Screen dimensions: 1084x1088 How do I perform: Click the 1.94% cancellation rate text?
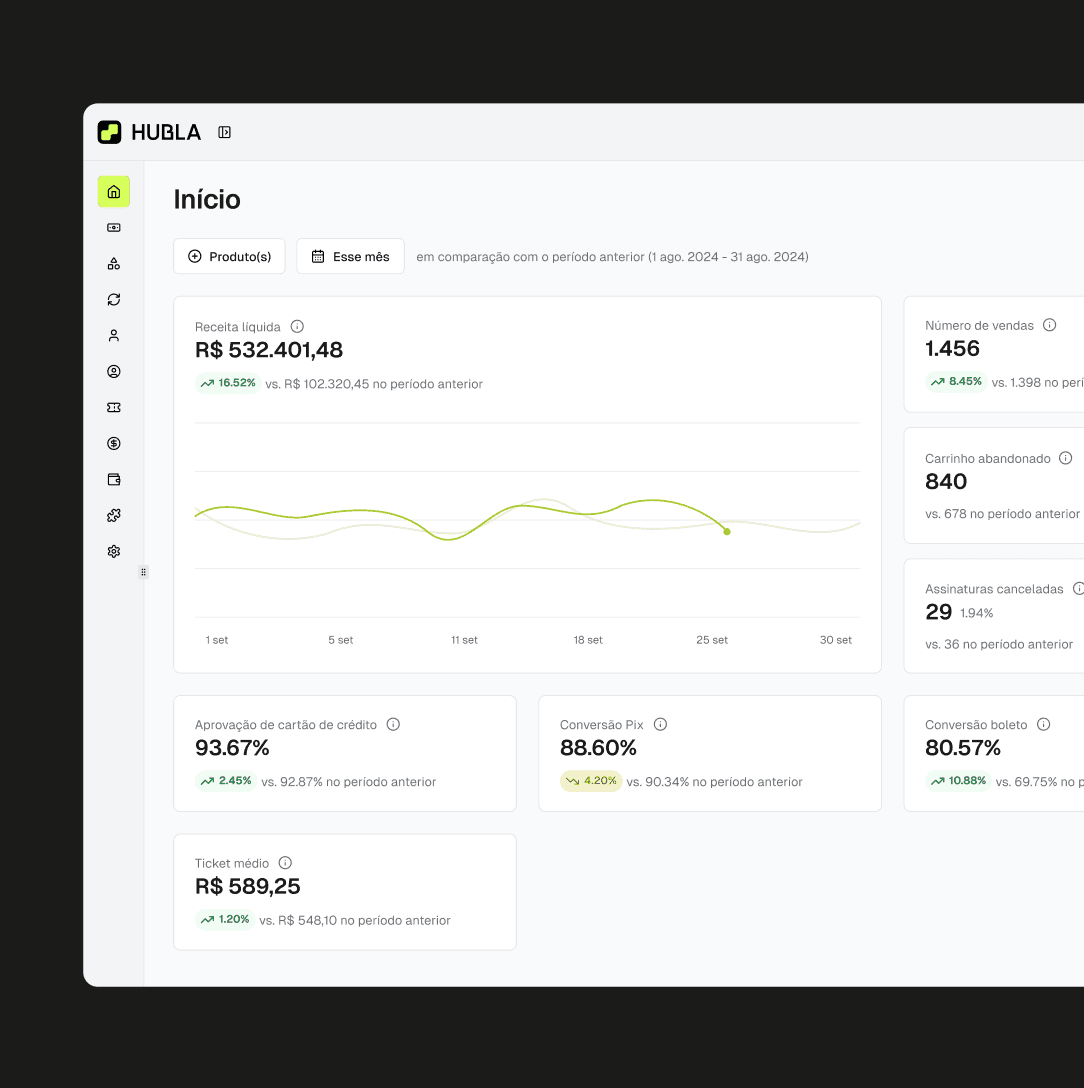(x=976, y=613)
